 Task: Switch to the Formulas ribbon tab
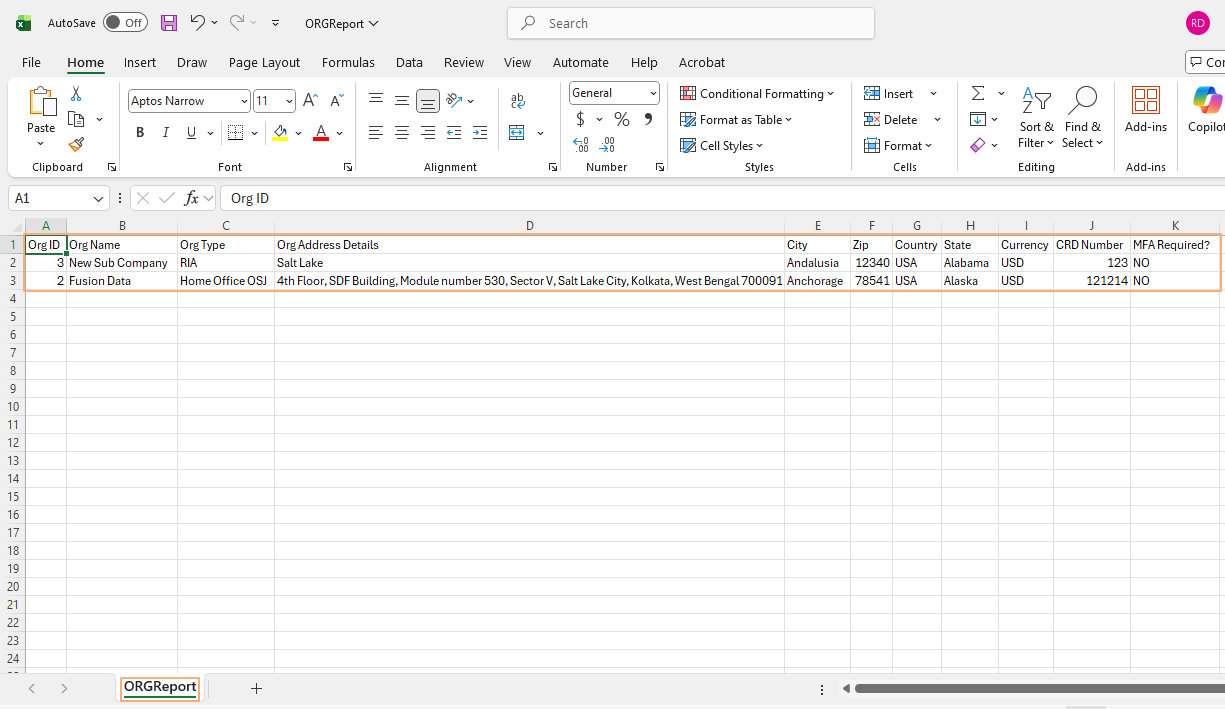pos(348,62)
